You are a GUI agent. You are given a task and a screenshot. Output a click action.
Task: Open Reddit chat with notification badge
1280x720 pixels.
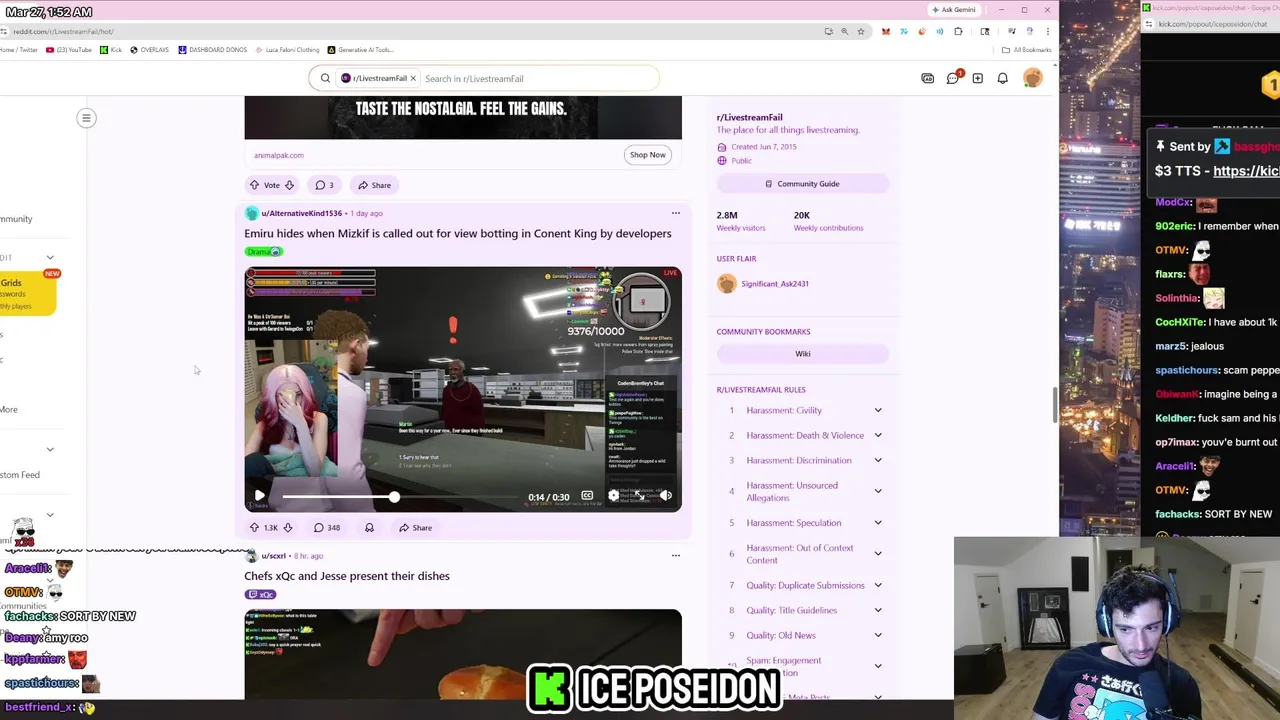tap(953, 79)
